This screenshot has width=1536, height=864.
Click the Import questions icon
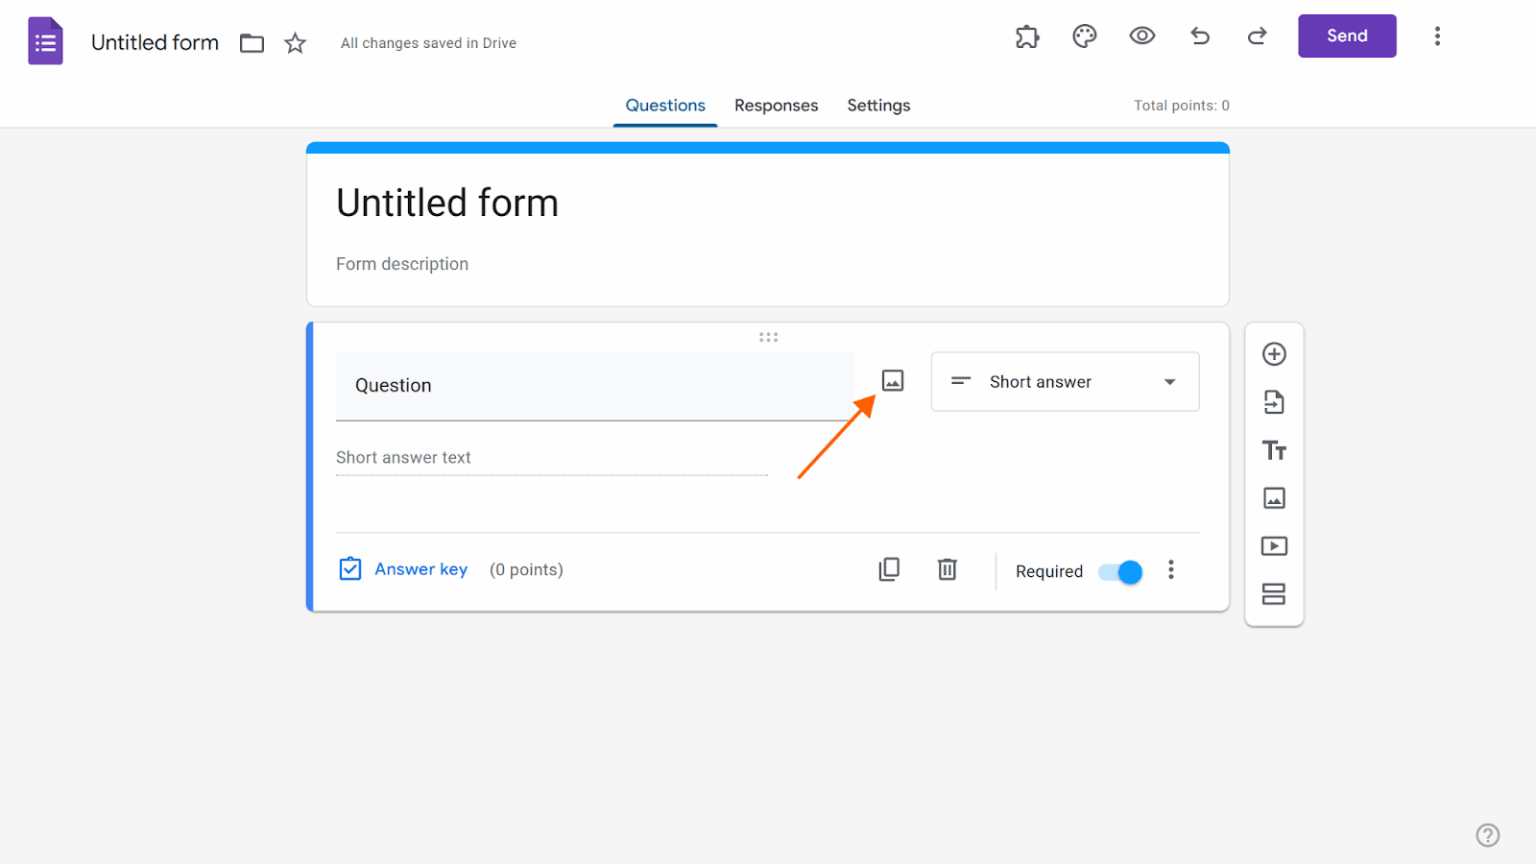(x=1274, y=401)
